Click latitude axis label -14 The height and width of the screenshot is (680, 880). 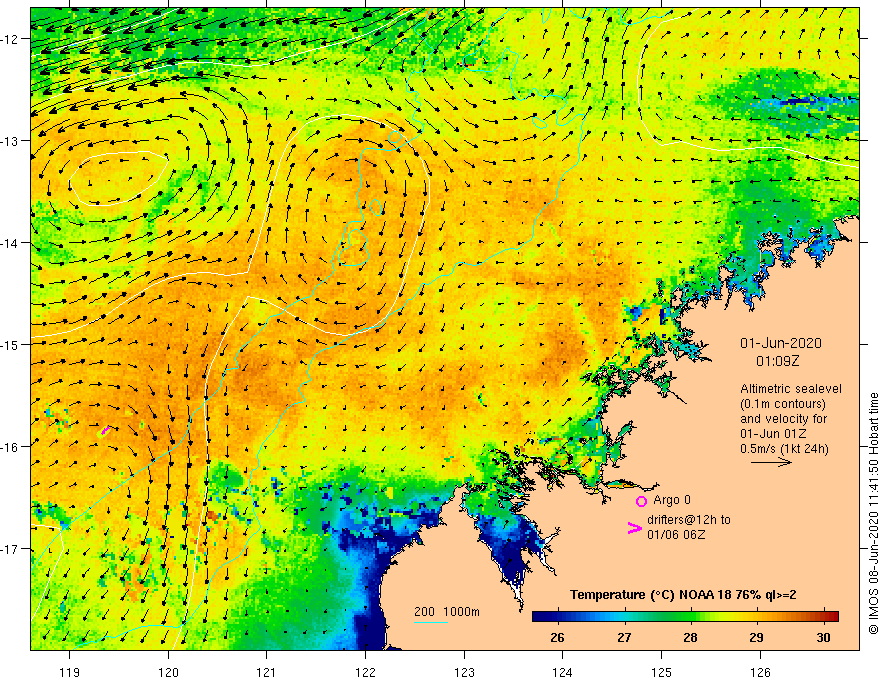point(10,243)
